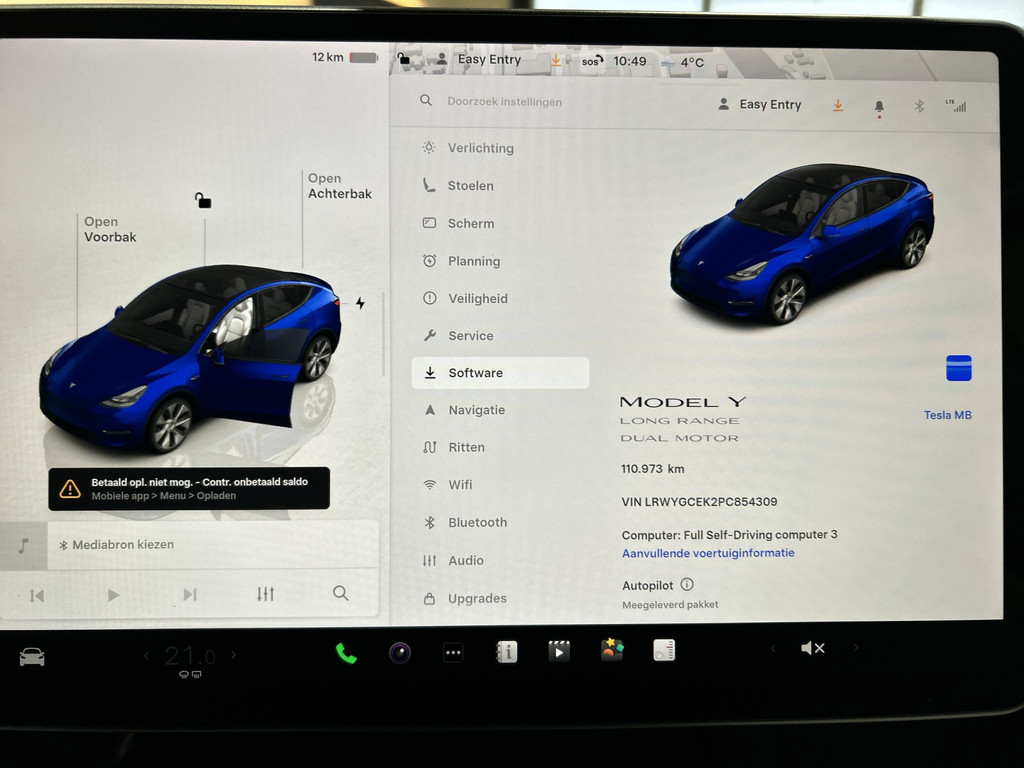Open the three-dots app launcher
1024x768 pixels.
(x=453, y=653)
